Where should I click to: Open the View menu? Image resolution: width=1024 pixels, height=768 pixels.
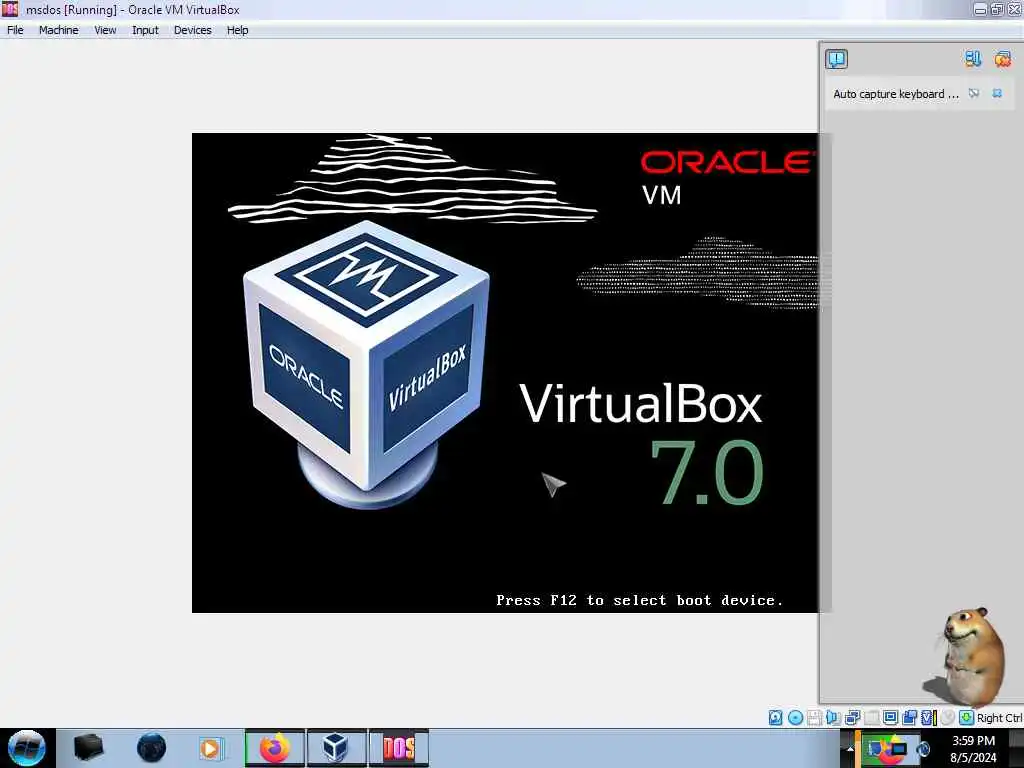(x=105, y=30)
